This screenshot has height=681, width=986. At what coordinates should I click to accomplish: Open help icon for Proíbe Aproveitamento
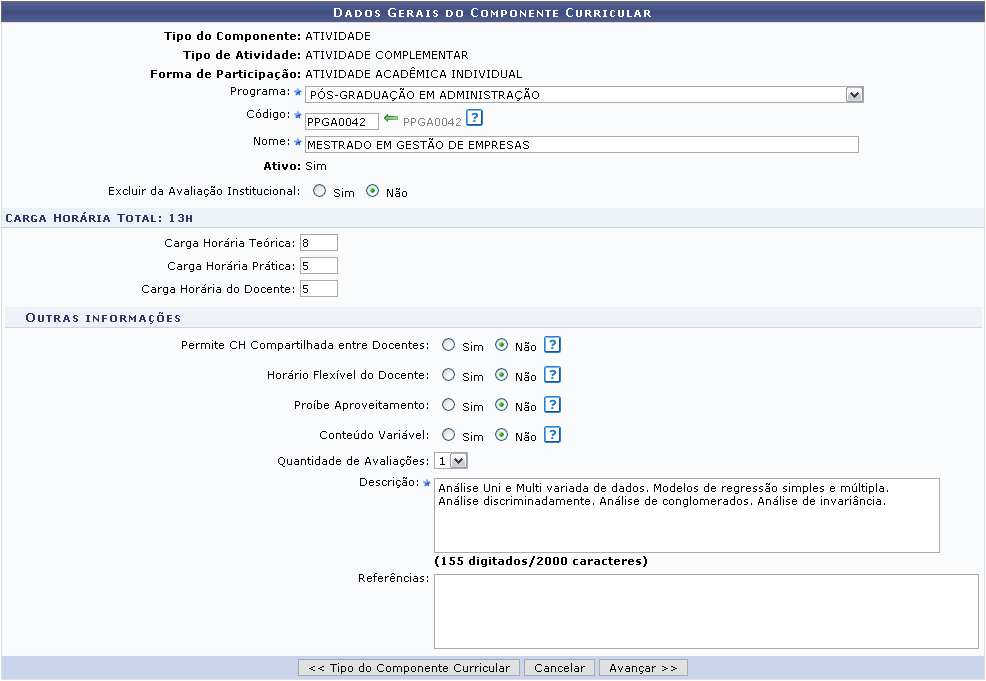552,405
